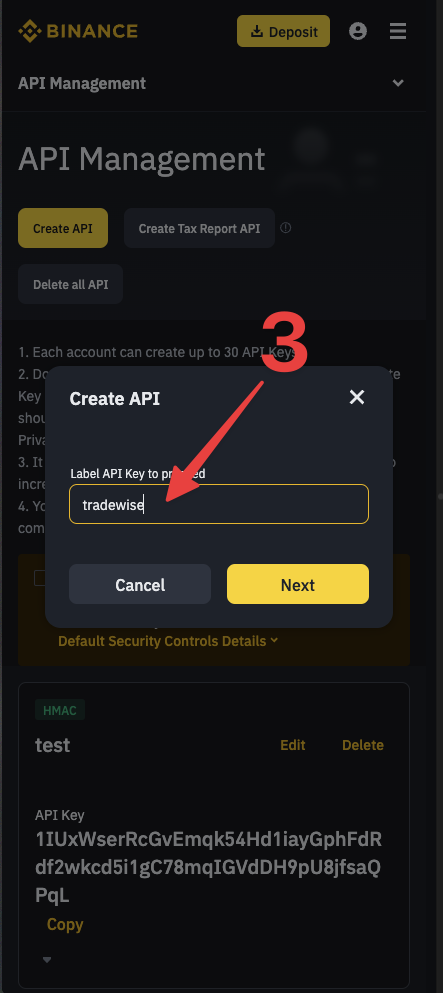The width and height of the screenshot is (443, 993).
Task: Focus the Label API Key input field
Action: pyautogui.click(x=219, y=504)
